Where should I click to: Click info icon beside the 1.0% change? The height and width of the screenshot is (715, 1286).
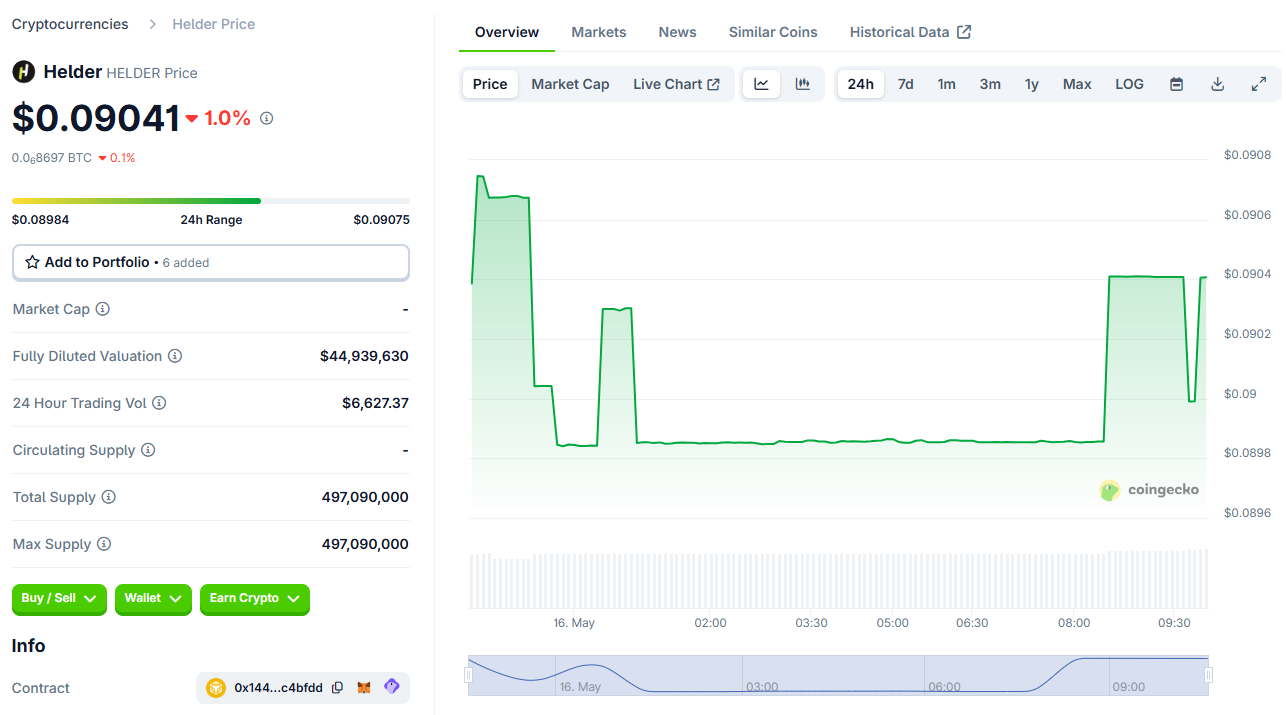click(266, 118)
